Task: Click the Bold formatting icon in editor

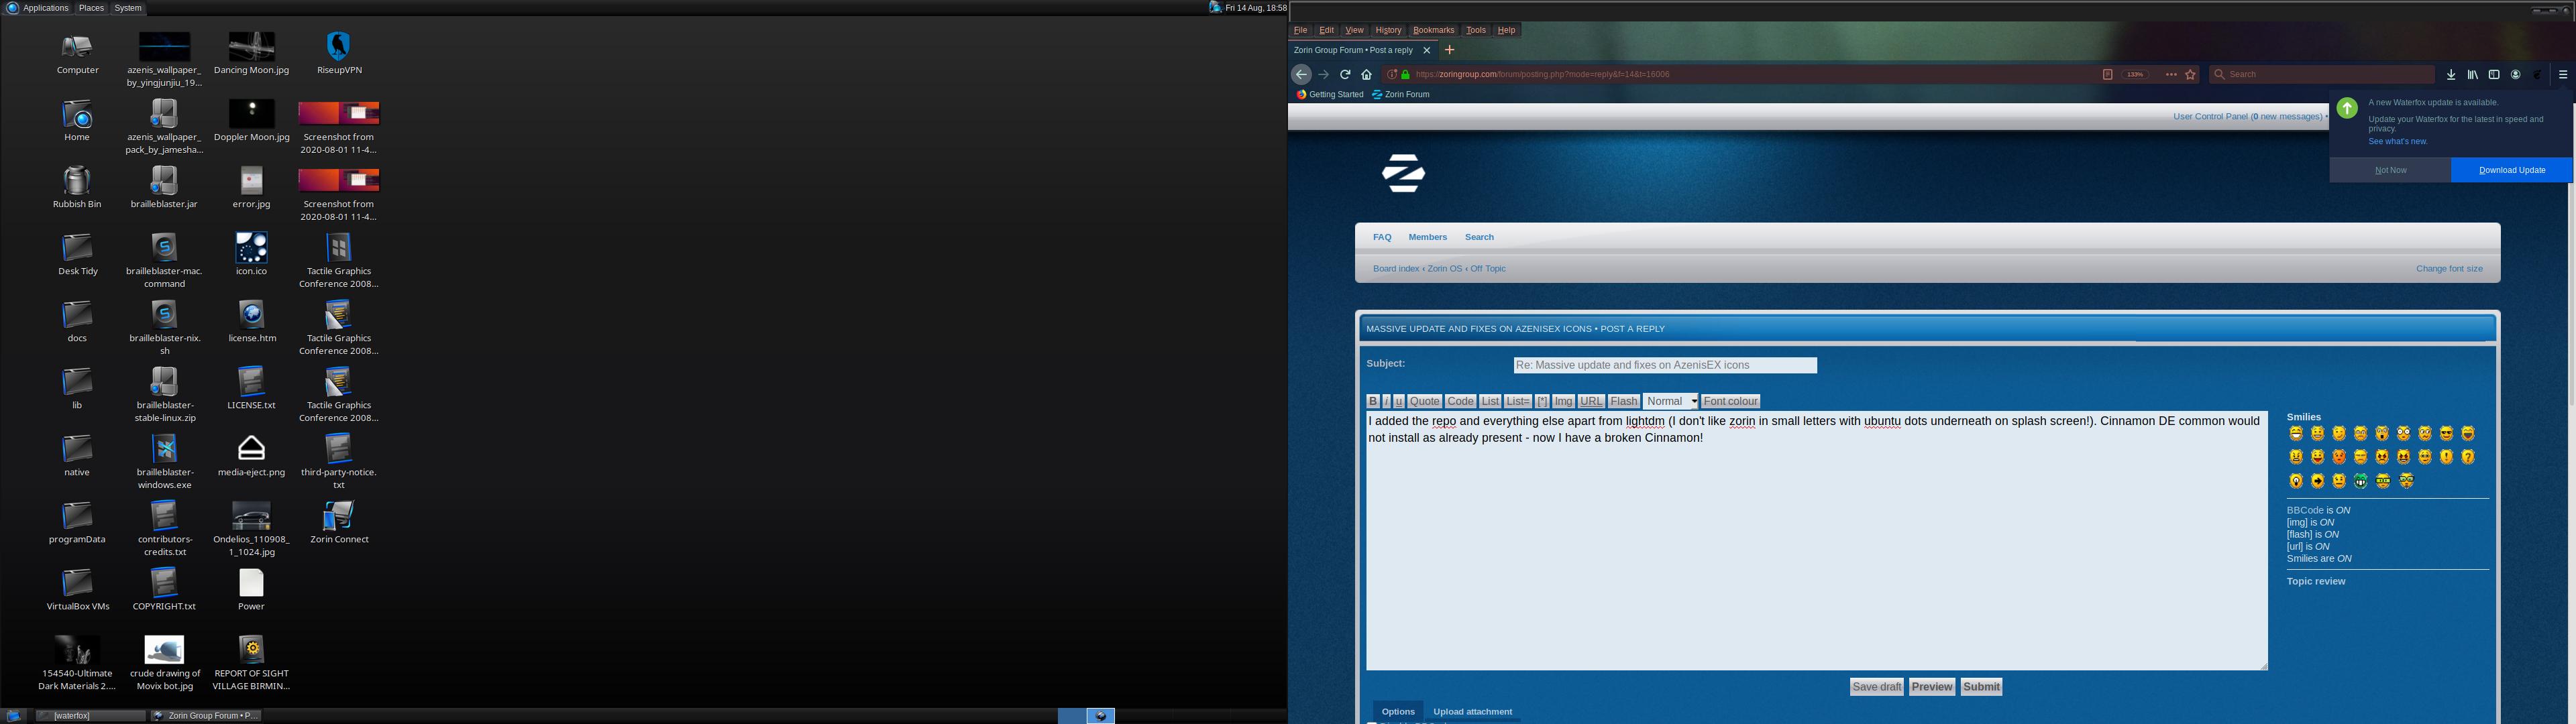Action: pyautogui.click(x=1372, y=401)
